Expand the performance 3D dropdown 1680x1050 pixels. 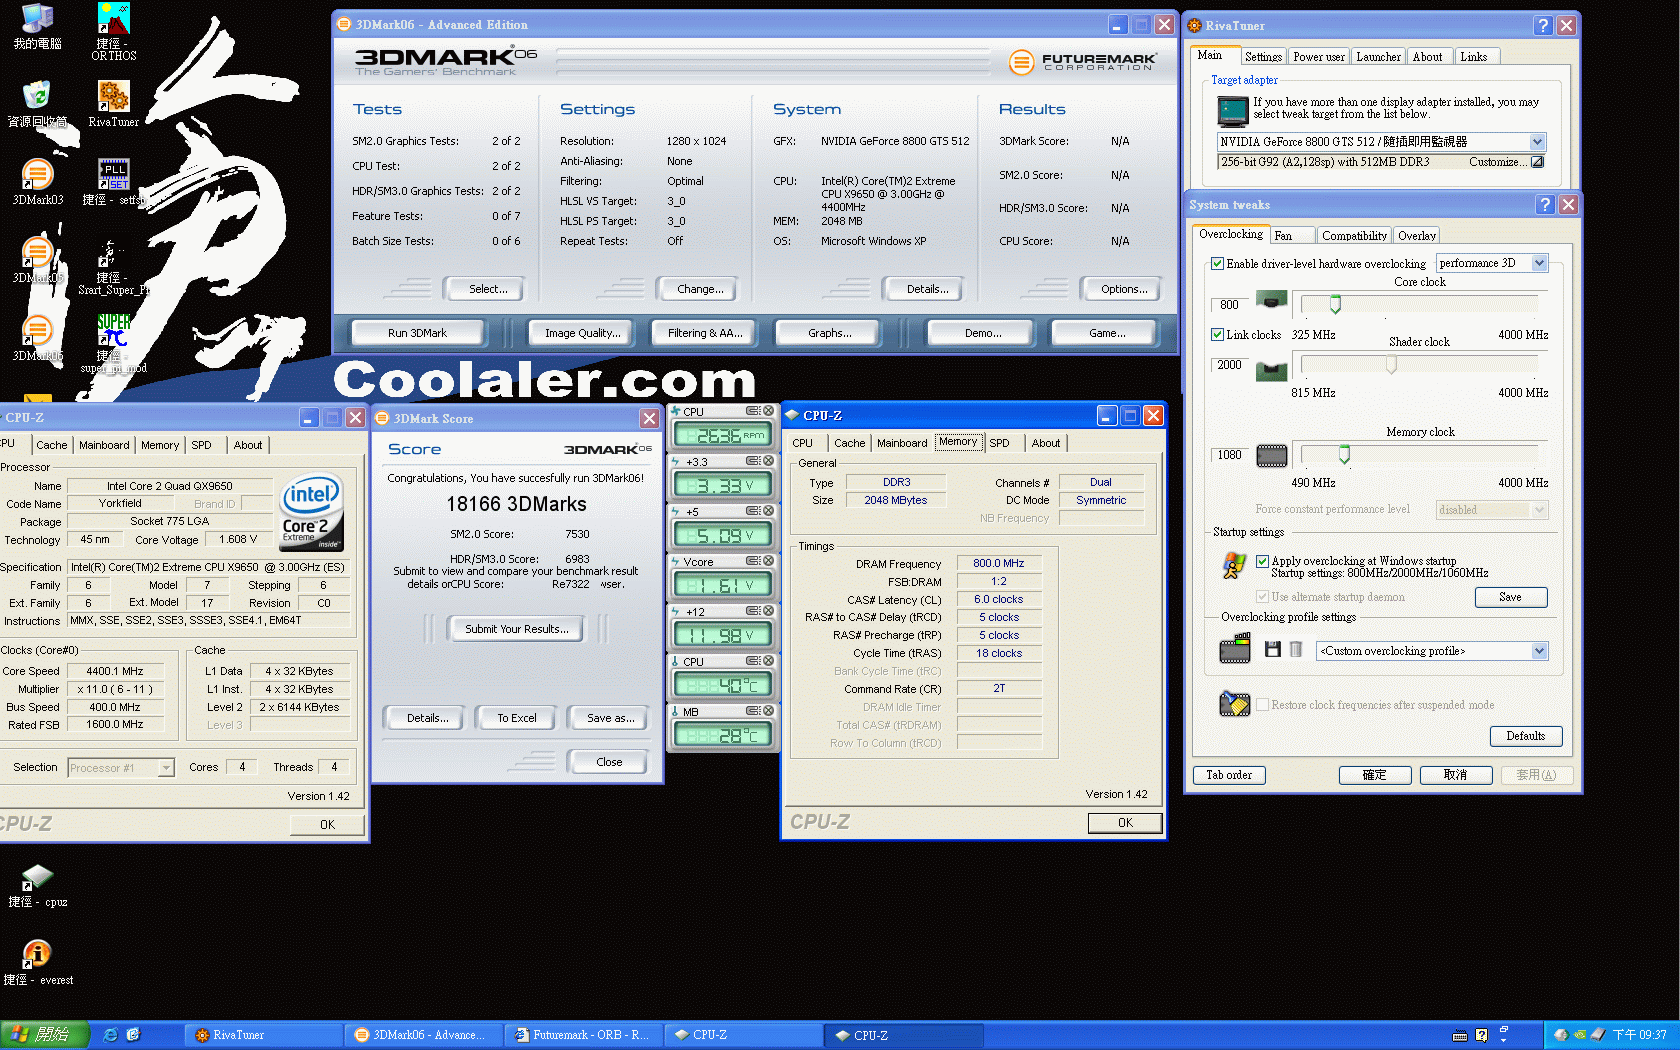1539,263
